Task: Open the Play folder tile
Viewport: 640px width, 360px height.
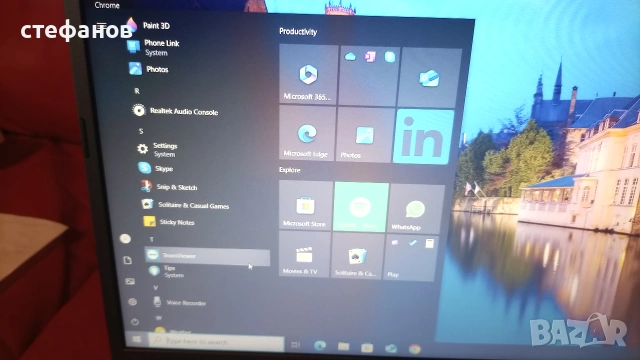Action: [x=410, y=258]
